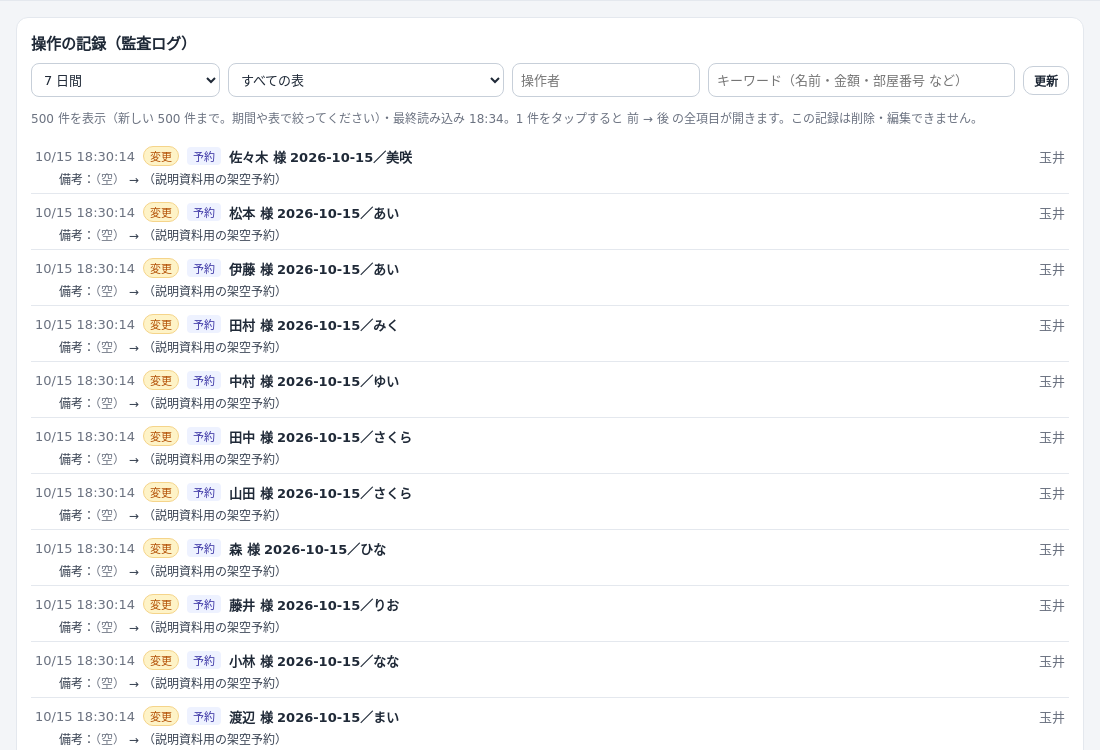This screenshot has height=750, width=1100.
Task: Open the 中村 様 2026-10-15／ゆい log entry
Action: point(550,391)
